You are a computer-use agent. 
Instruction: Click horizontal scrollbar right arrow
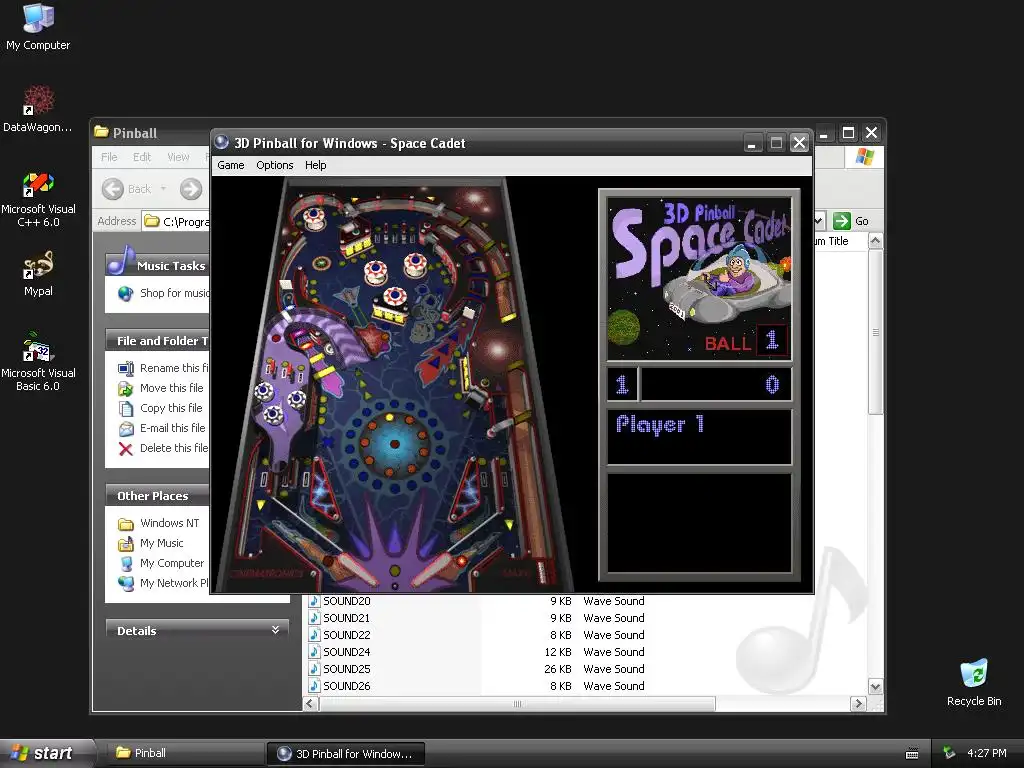point(858,703)
